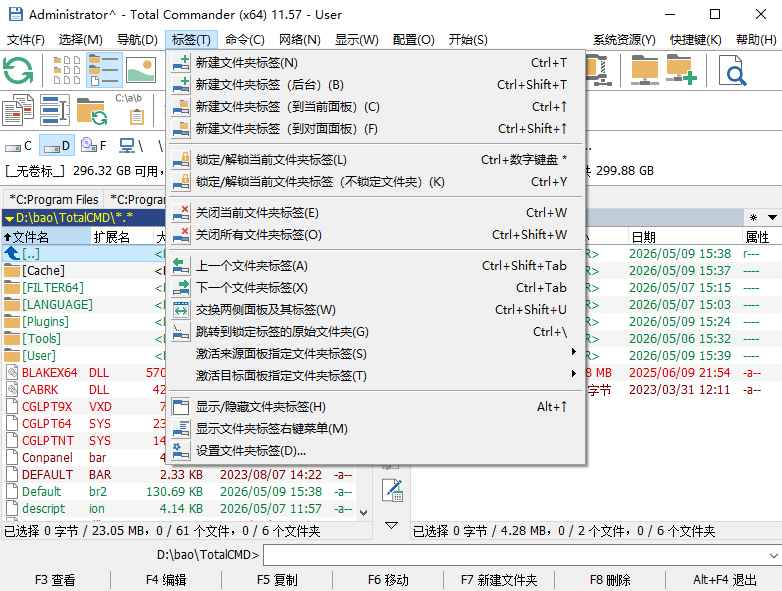Open left panel path yellow dropdown arrow

[x=9, y=218]
